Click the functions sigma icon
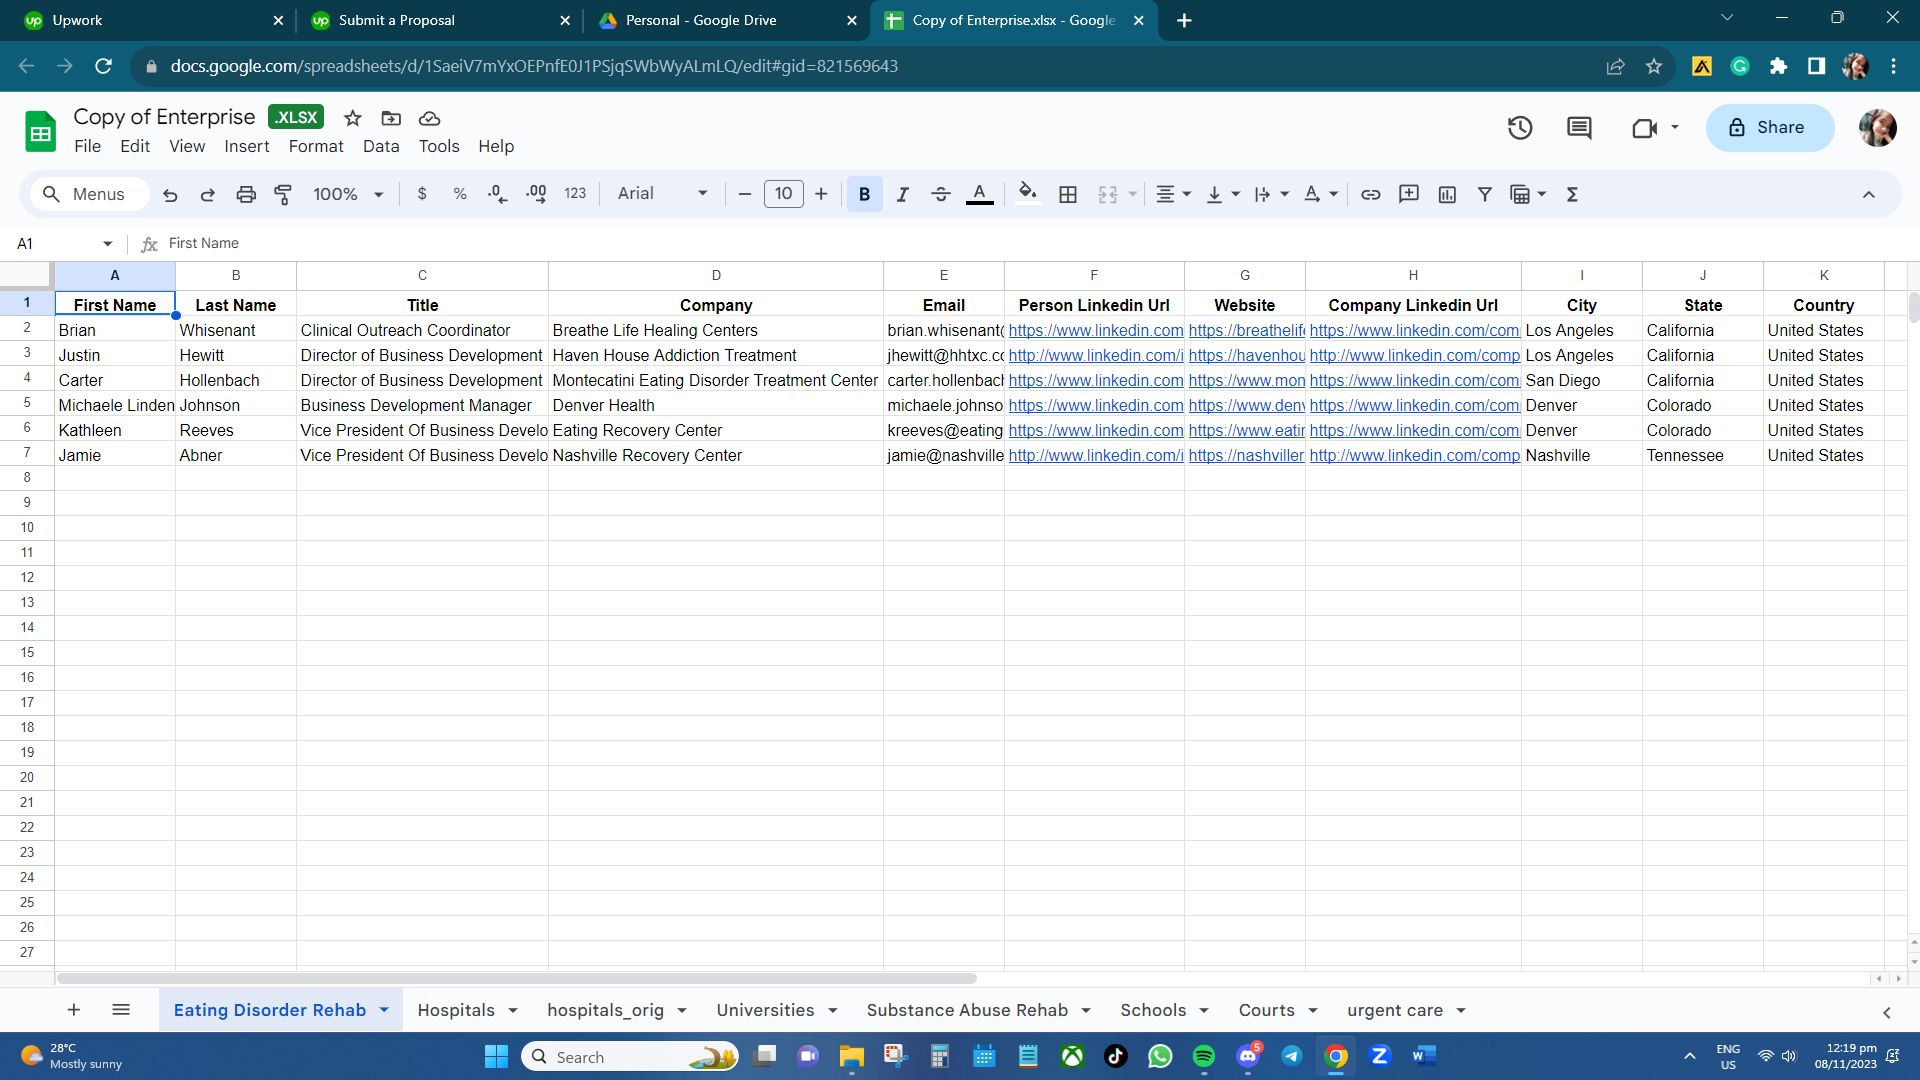 coord(1572,195)
